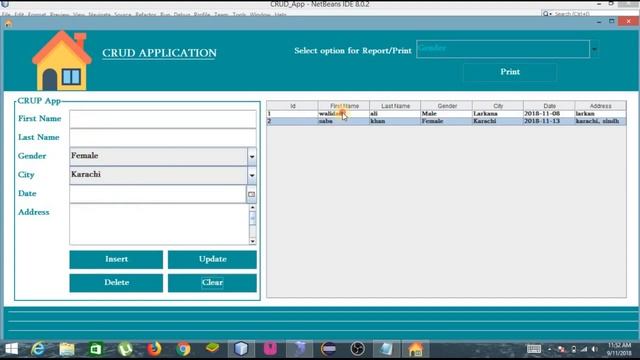Click the Date column header in table

(549, 106)
